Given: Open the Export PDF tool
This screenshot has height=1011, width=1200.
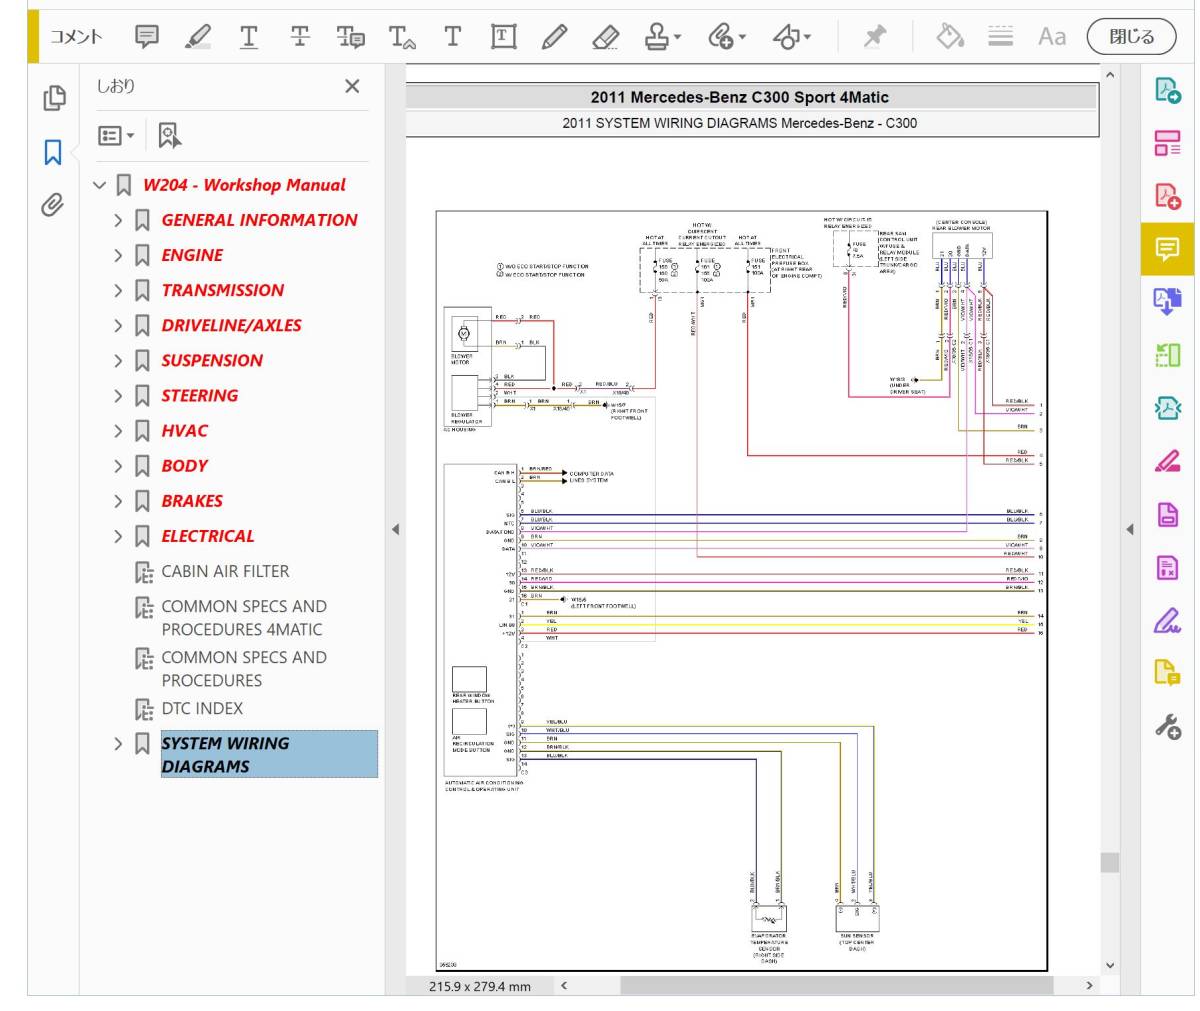Looking at the screenshot, I should click(1167, 91).
